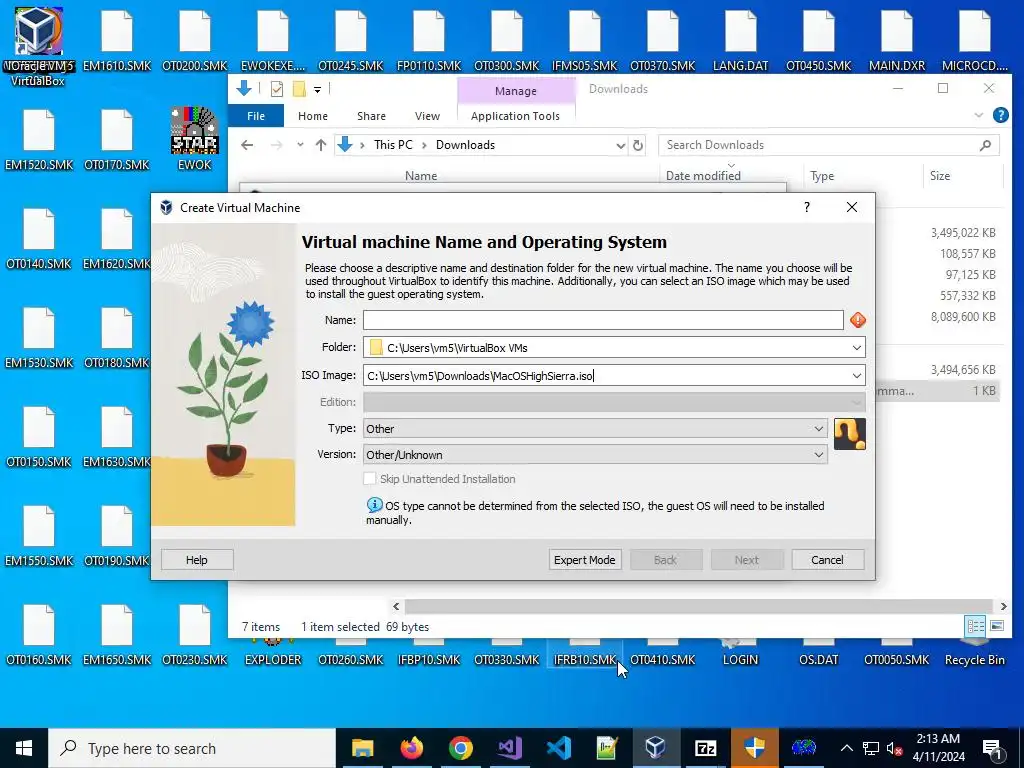
Task: Open Notepad++ from the taskbar
Action: pos(607,748)
